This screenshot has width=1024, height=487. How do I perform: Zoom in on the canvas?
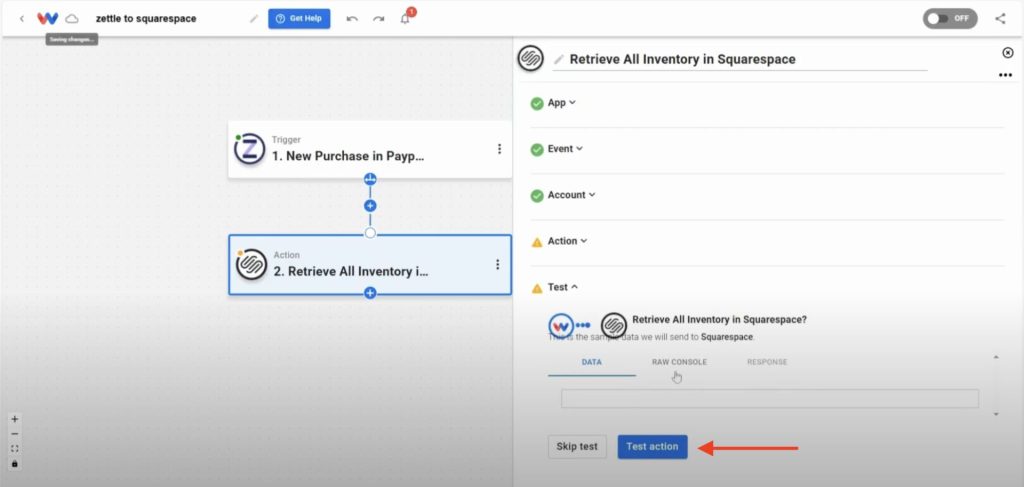(15, 419)
